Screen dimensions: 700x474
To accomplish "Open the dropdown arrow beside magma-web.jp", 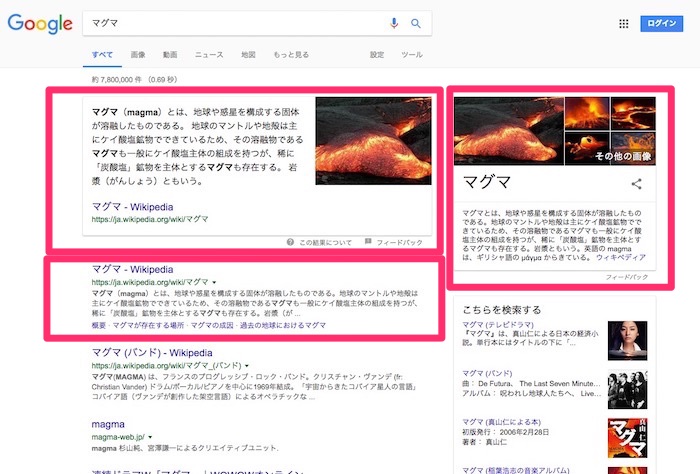I will tap(150, 438).
